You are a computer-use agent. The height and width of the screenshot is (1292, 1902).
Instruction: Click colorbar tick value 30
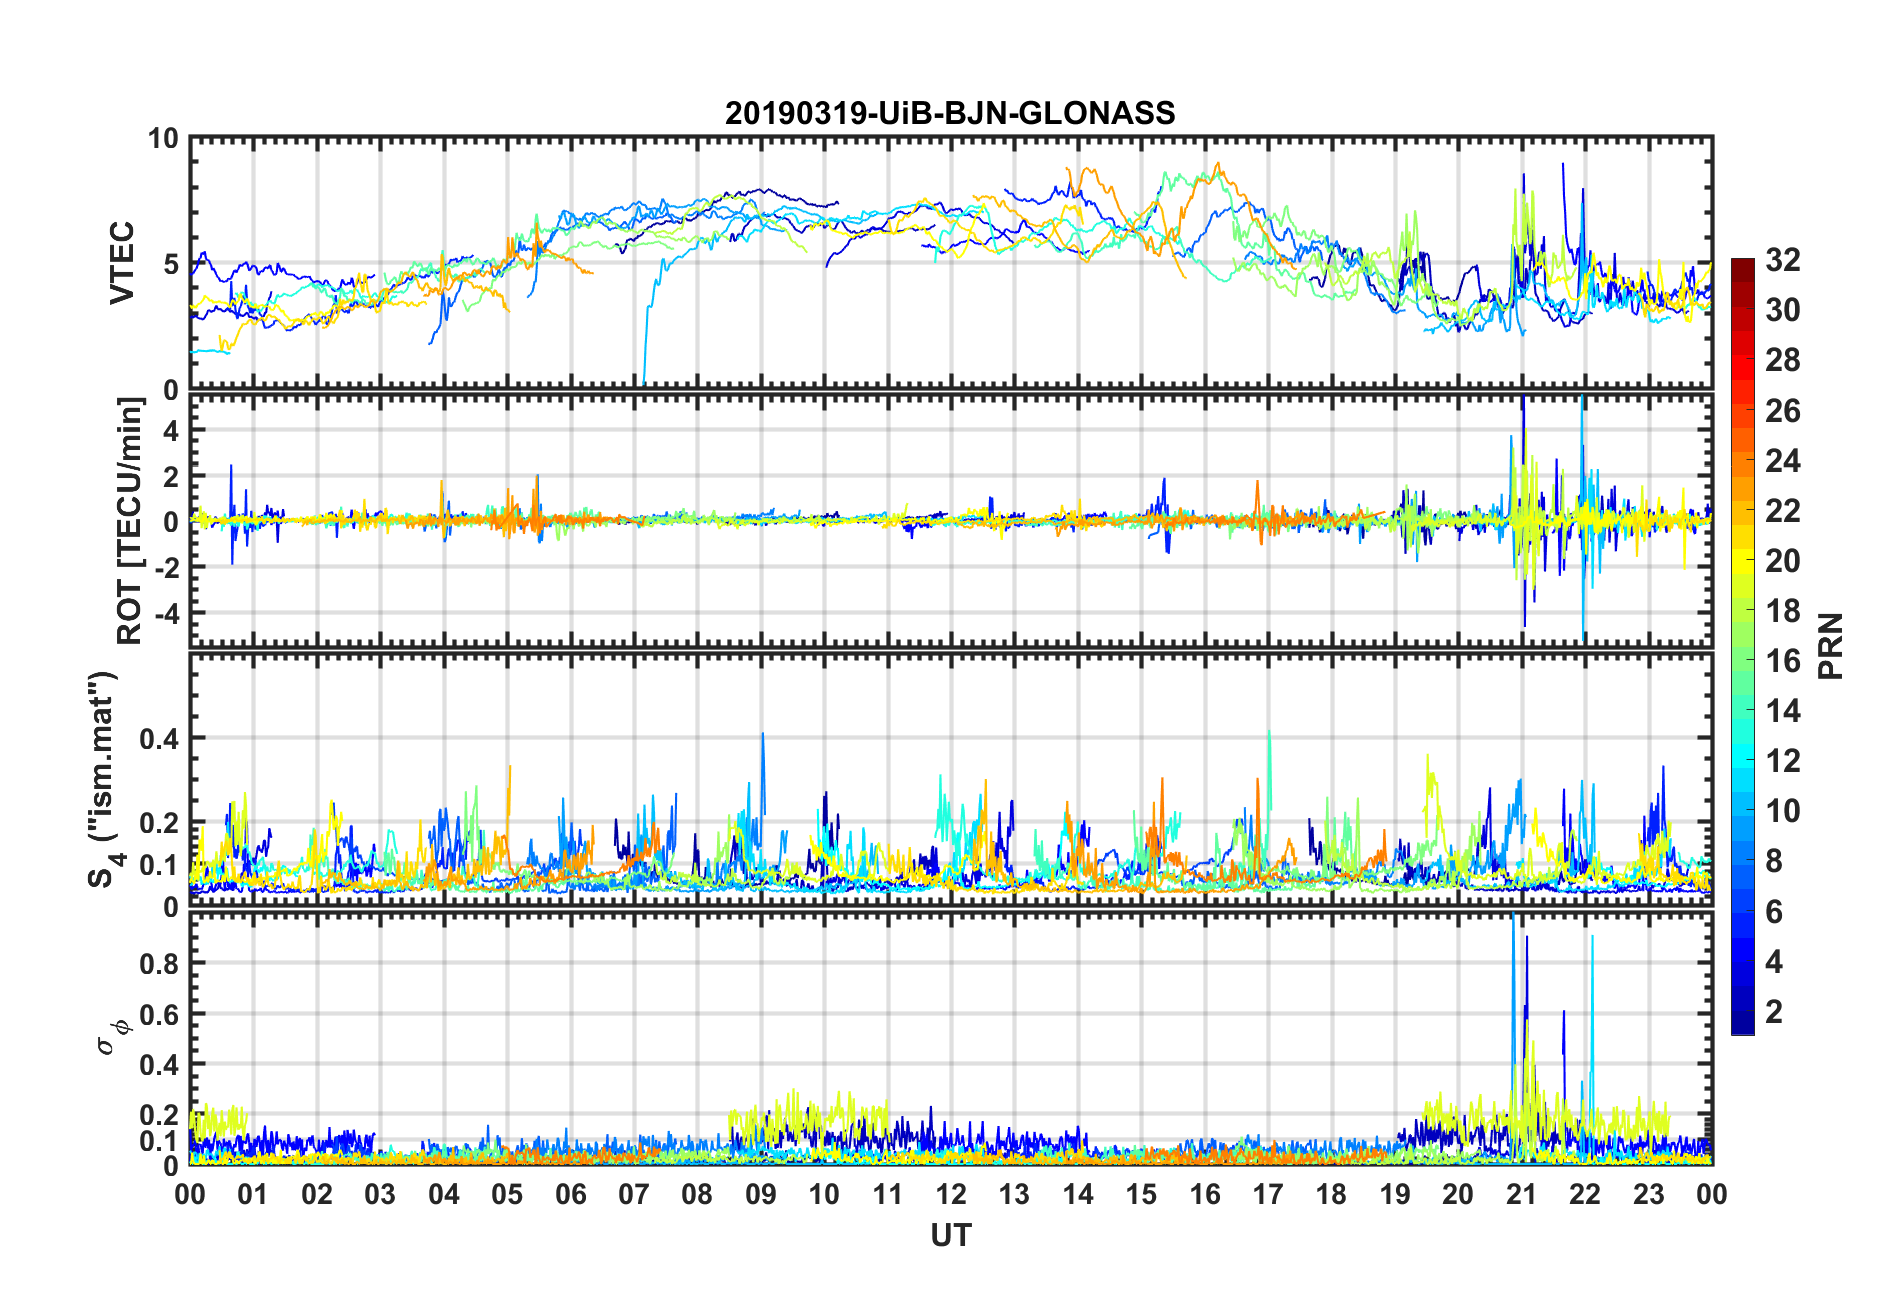click(1782, 310)
